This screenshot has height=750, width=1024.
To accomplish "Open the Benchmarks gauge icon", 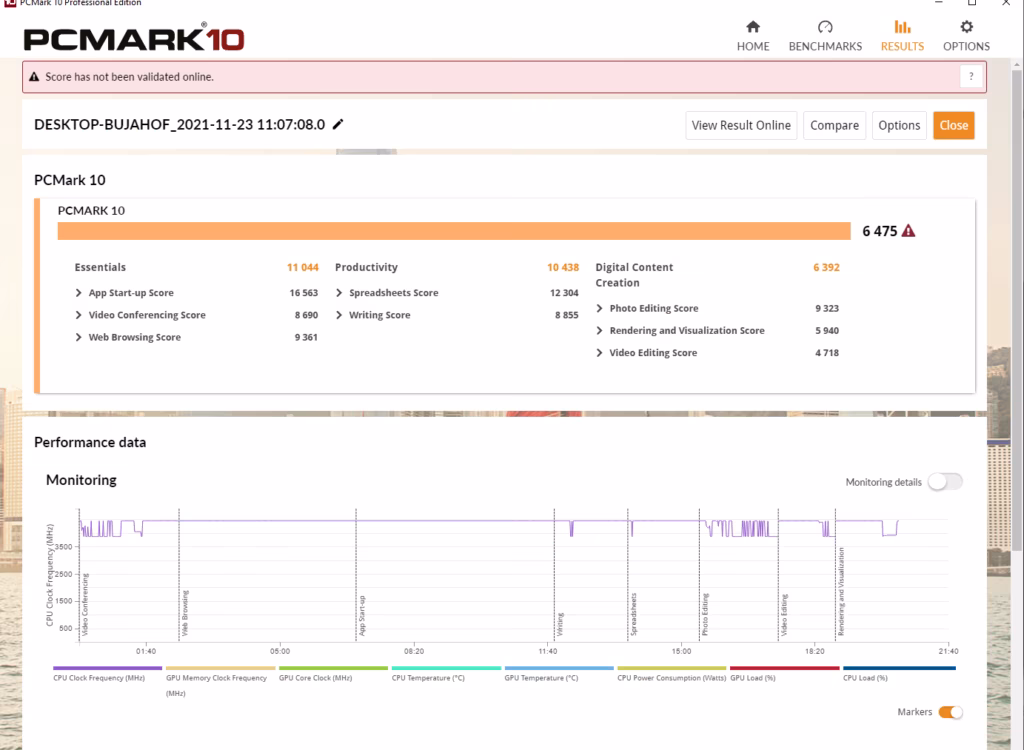I will [825, 27].
